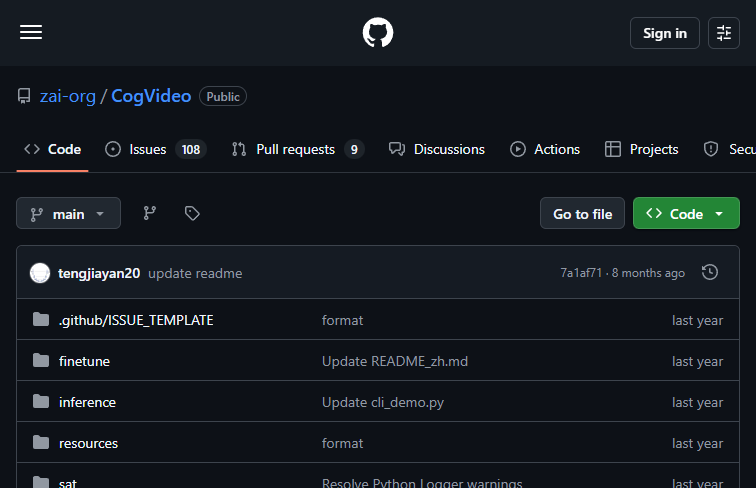Select the Code tab

tap(53, 149)
